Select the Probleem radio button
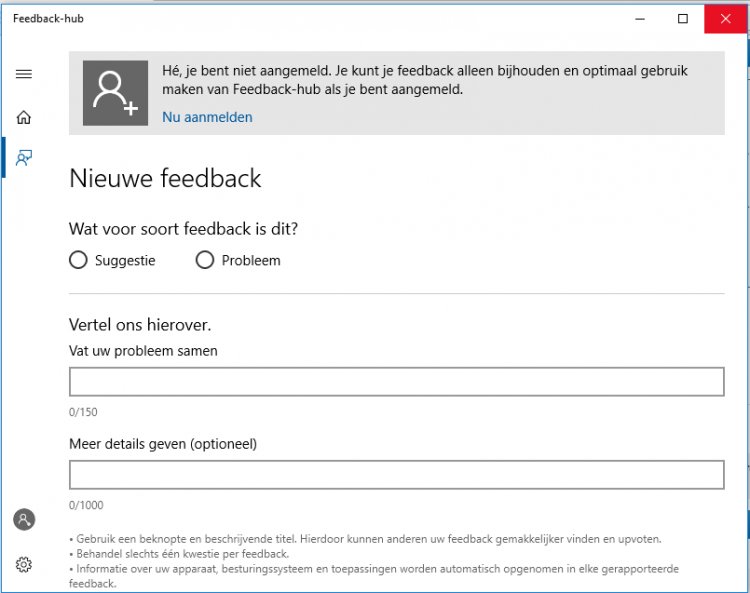This screenshot has width=750, height=593. (205, 260)
